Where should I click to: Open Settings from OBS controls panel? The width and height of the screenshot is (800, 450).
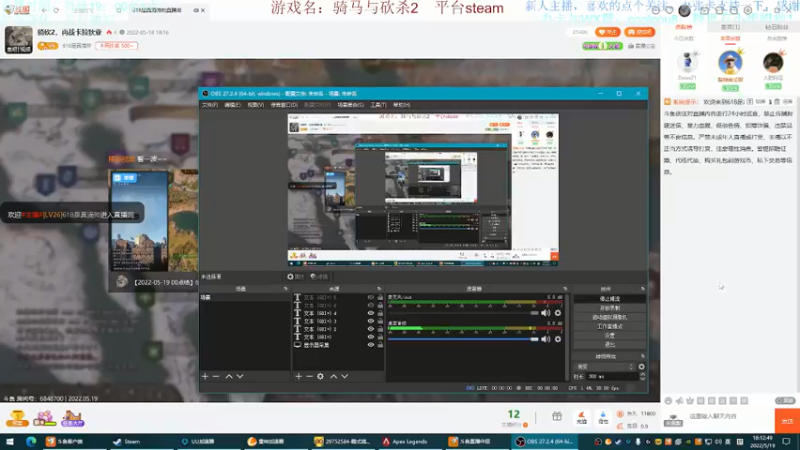click(x=610, y=336)
